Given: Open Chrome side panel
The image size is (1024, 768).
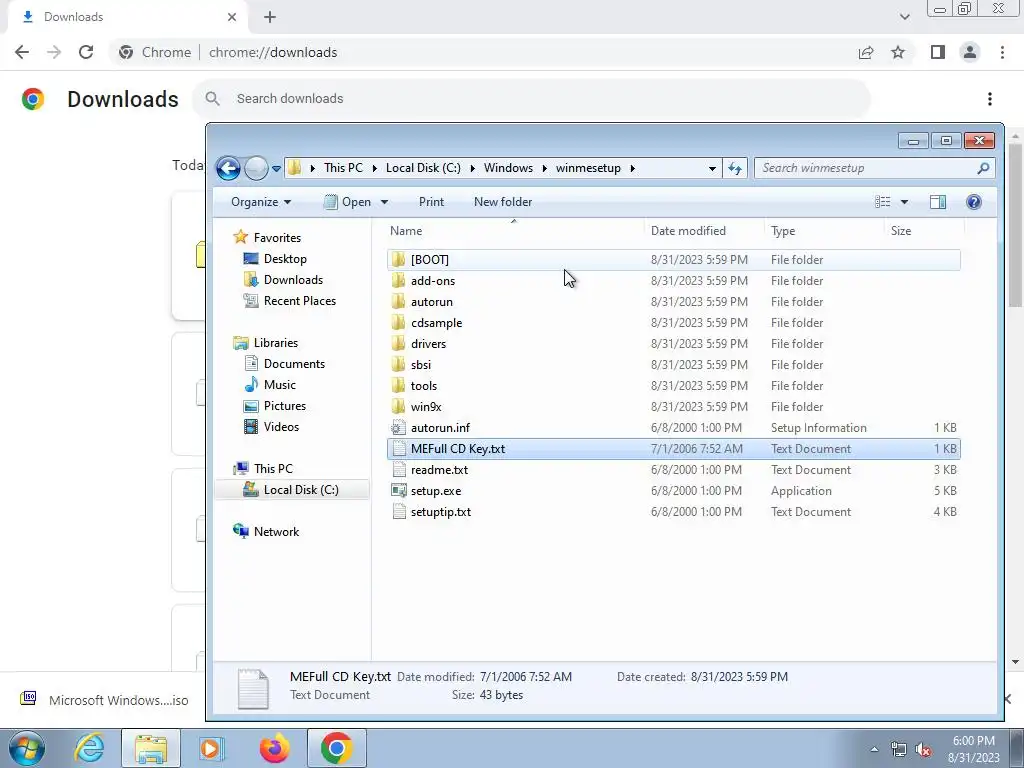Looking at the screenshot, I should point(938,52).
